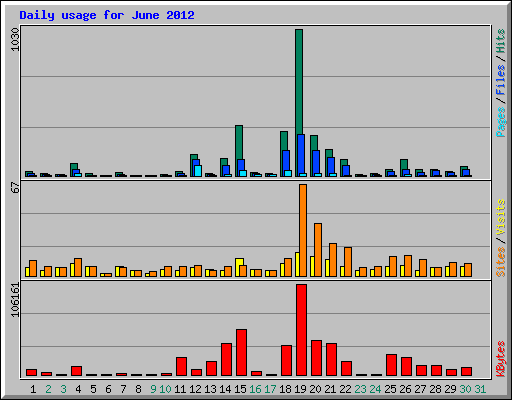
Task: Click day label 1 on the x-axis
Action: (x=33, y=389)
